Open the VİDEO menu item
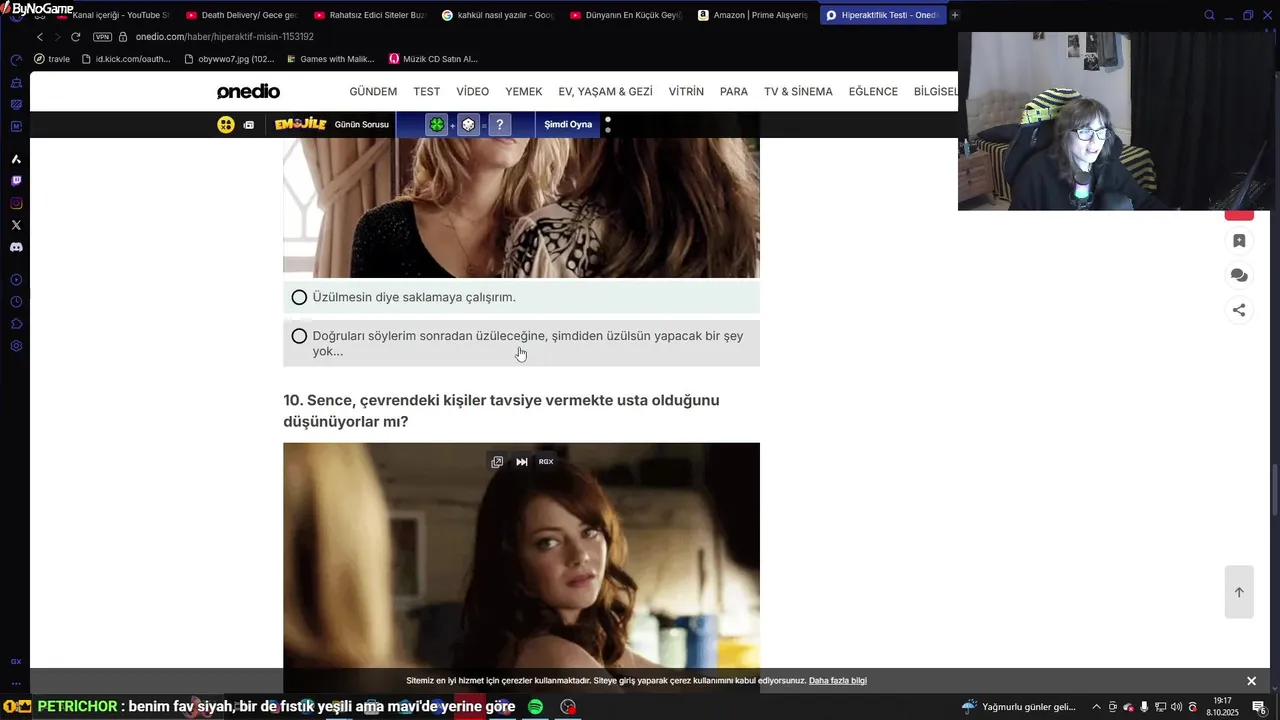The height and width of the screenshot is (720, 1280). tap(473, 91)
